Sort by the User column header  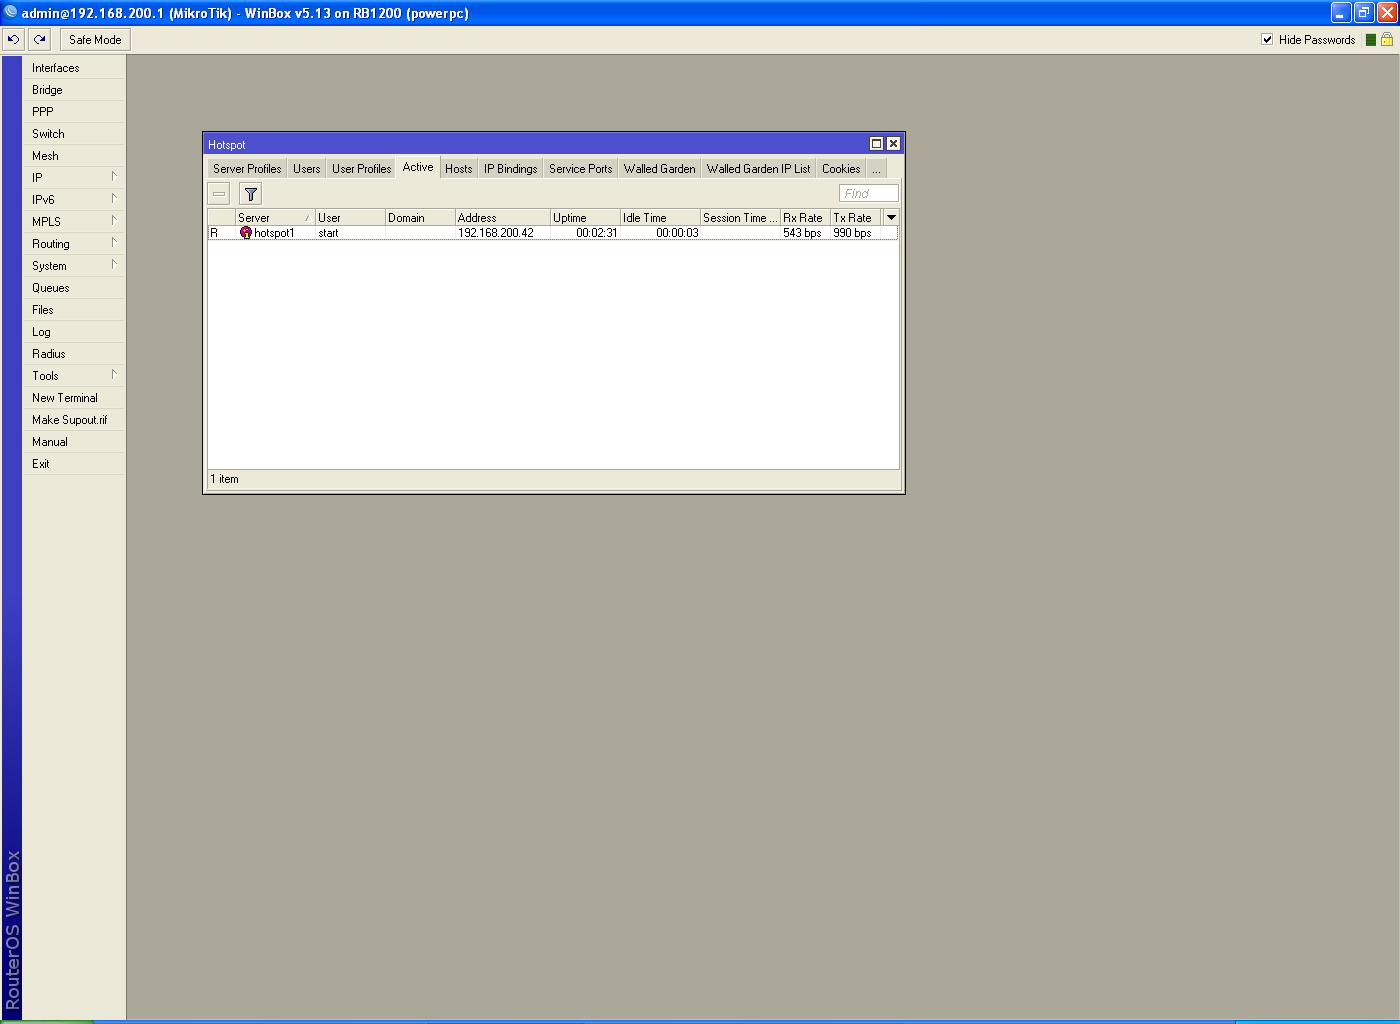350,218
